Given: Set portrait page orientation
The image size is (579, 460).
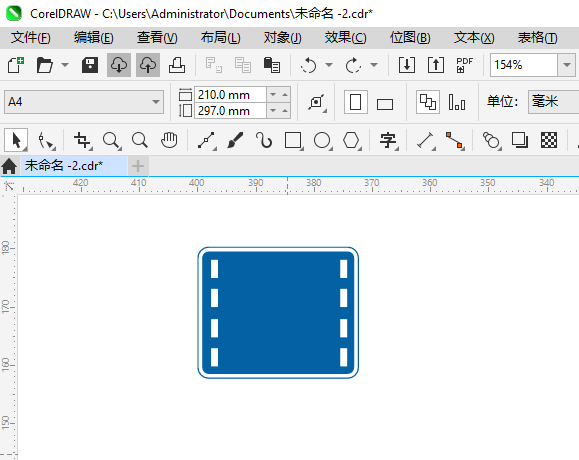Looking at the screenshot, I should click(356, 102).
